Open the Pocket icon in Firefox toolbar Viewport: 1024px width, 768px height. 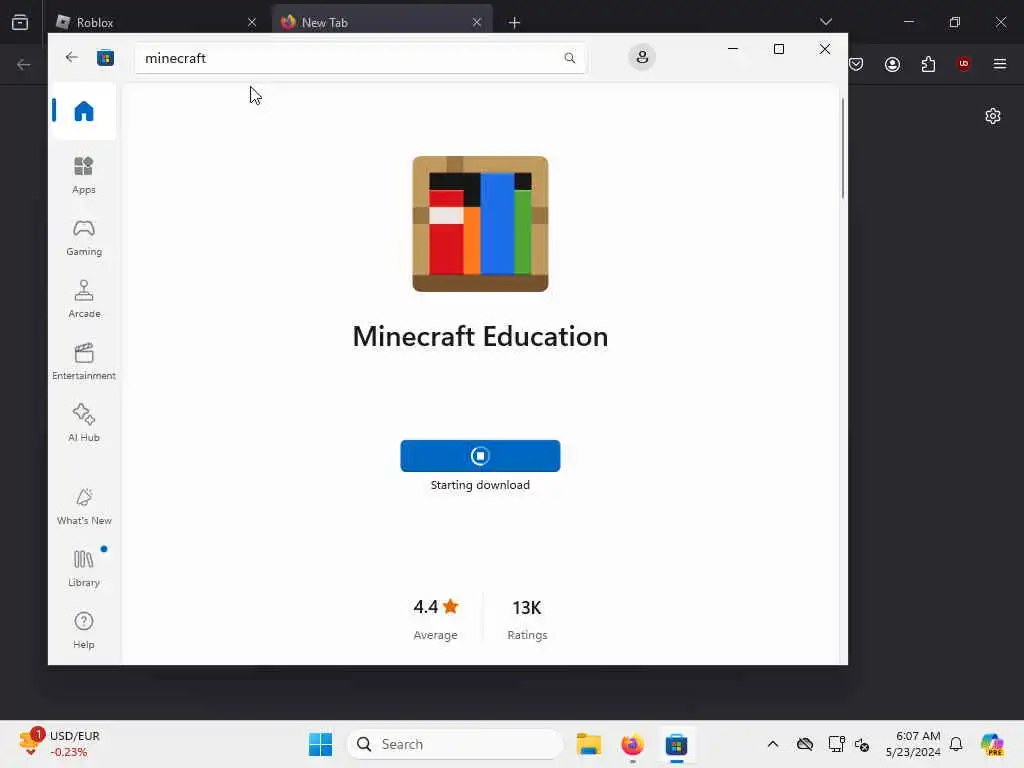[x=856, y=64]
